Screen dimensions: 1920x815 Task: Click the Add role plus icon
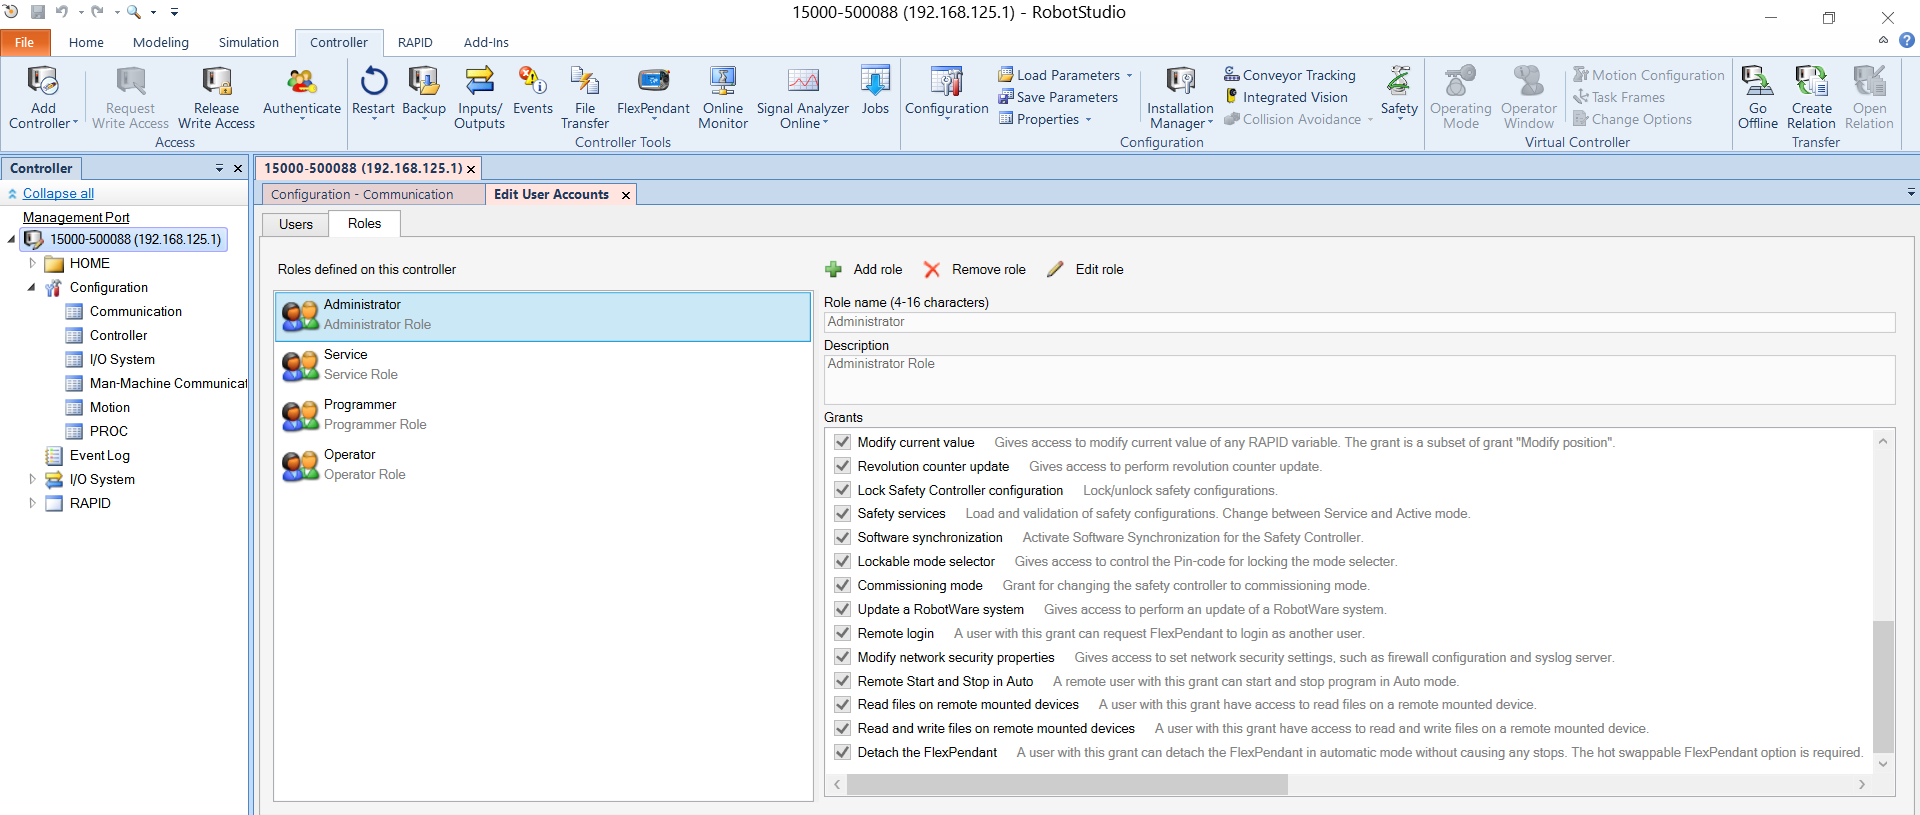pyautogui.click(x=833, y=269)
